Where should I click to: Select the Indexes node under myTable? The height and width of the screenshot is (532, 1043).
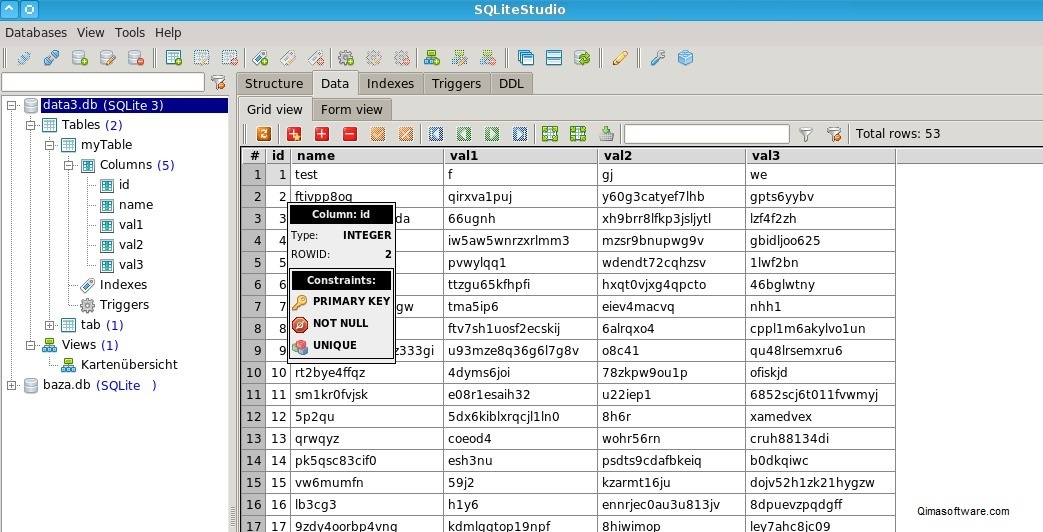pos(124,285)
